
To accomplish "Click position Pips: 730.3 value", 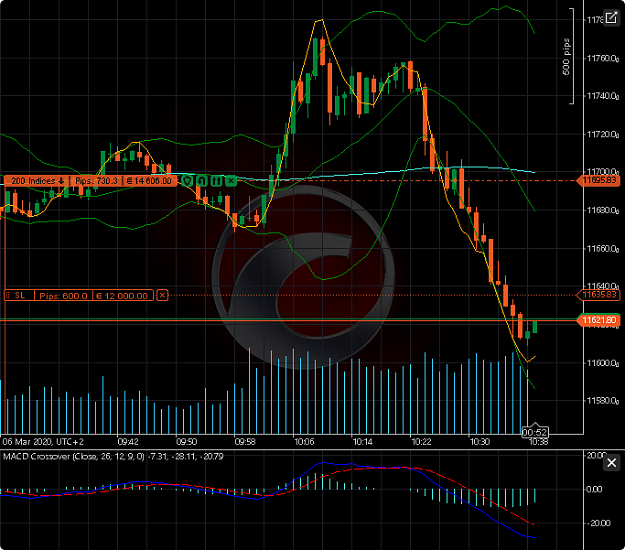I will point(96,181).
